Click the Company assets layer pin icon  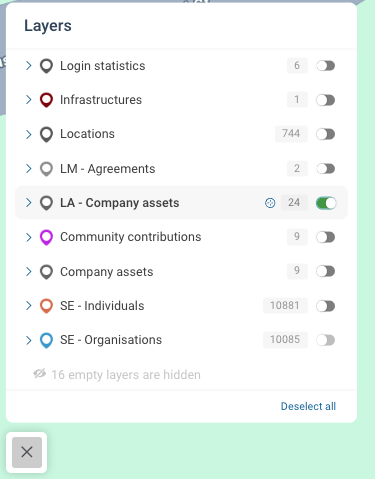click(x=46, y=272)
